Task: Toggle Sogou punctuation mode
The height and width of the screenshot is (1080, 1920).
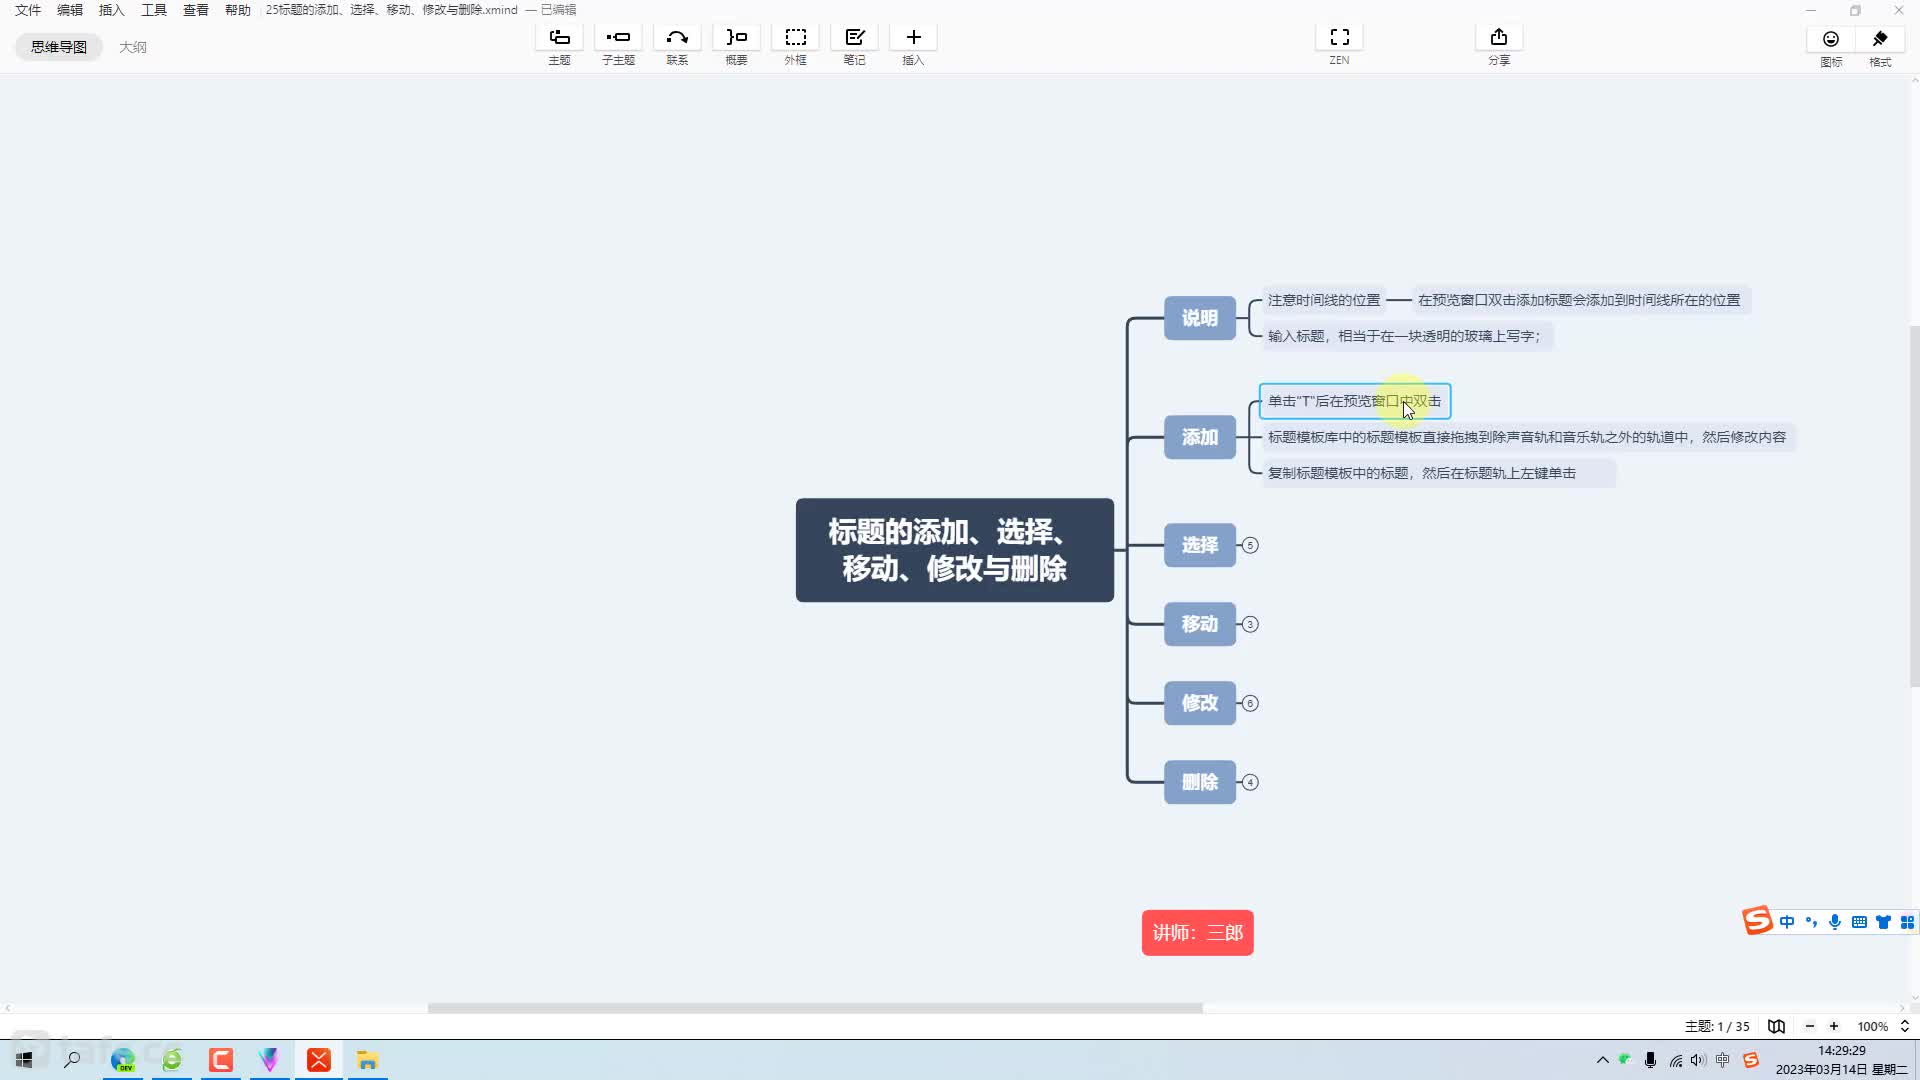Action: (1811, 922)
